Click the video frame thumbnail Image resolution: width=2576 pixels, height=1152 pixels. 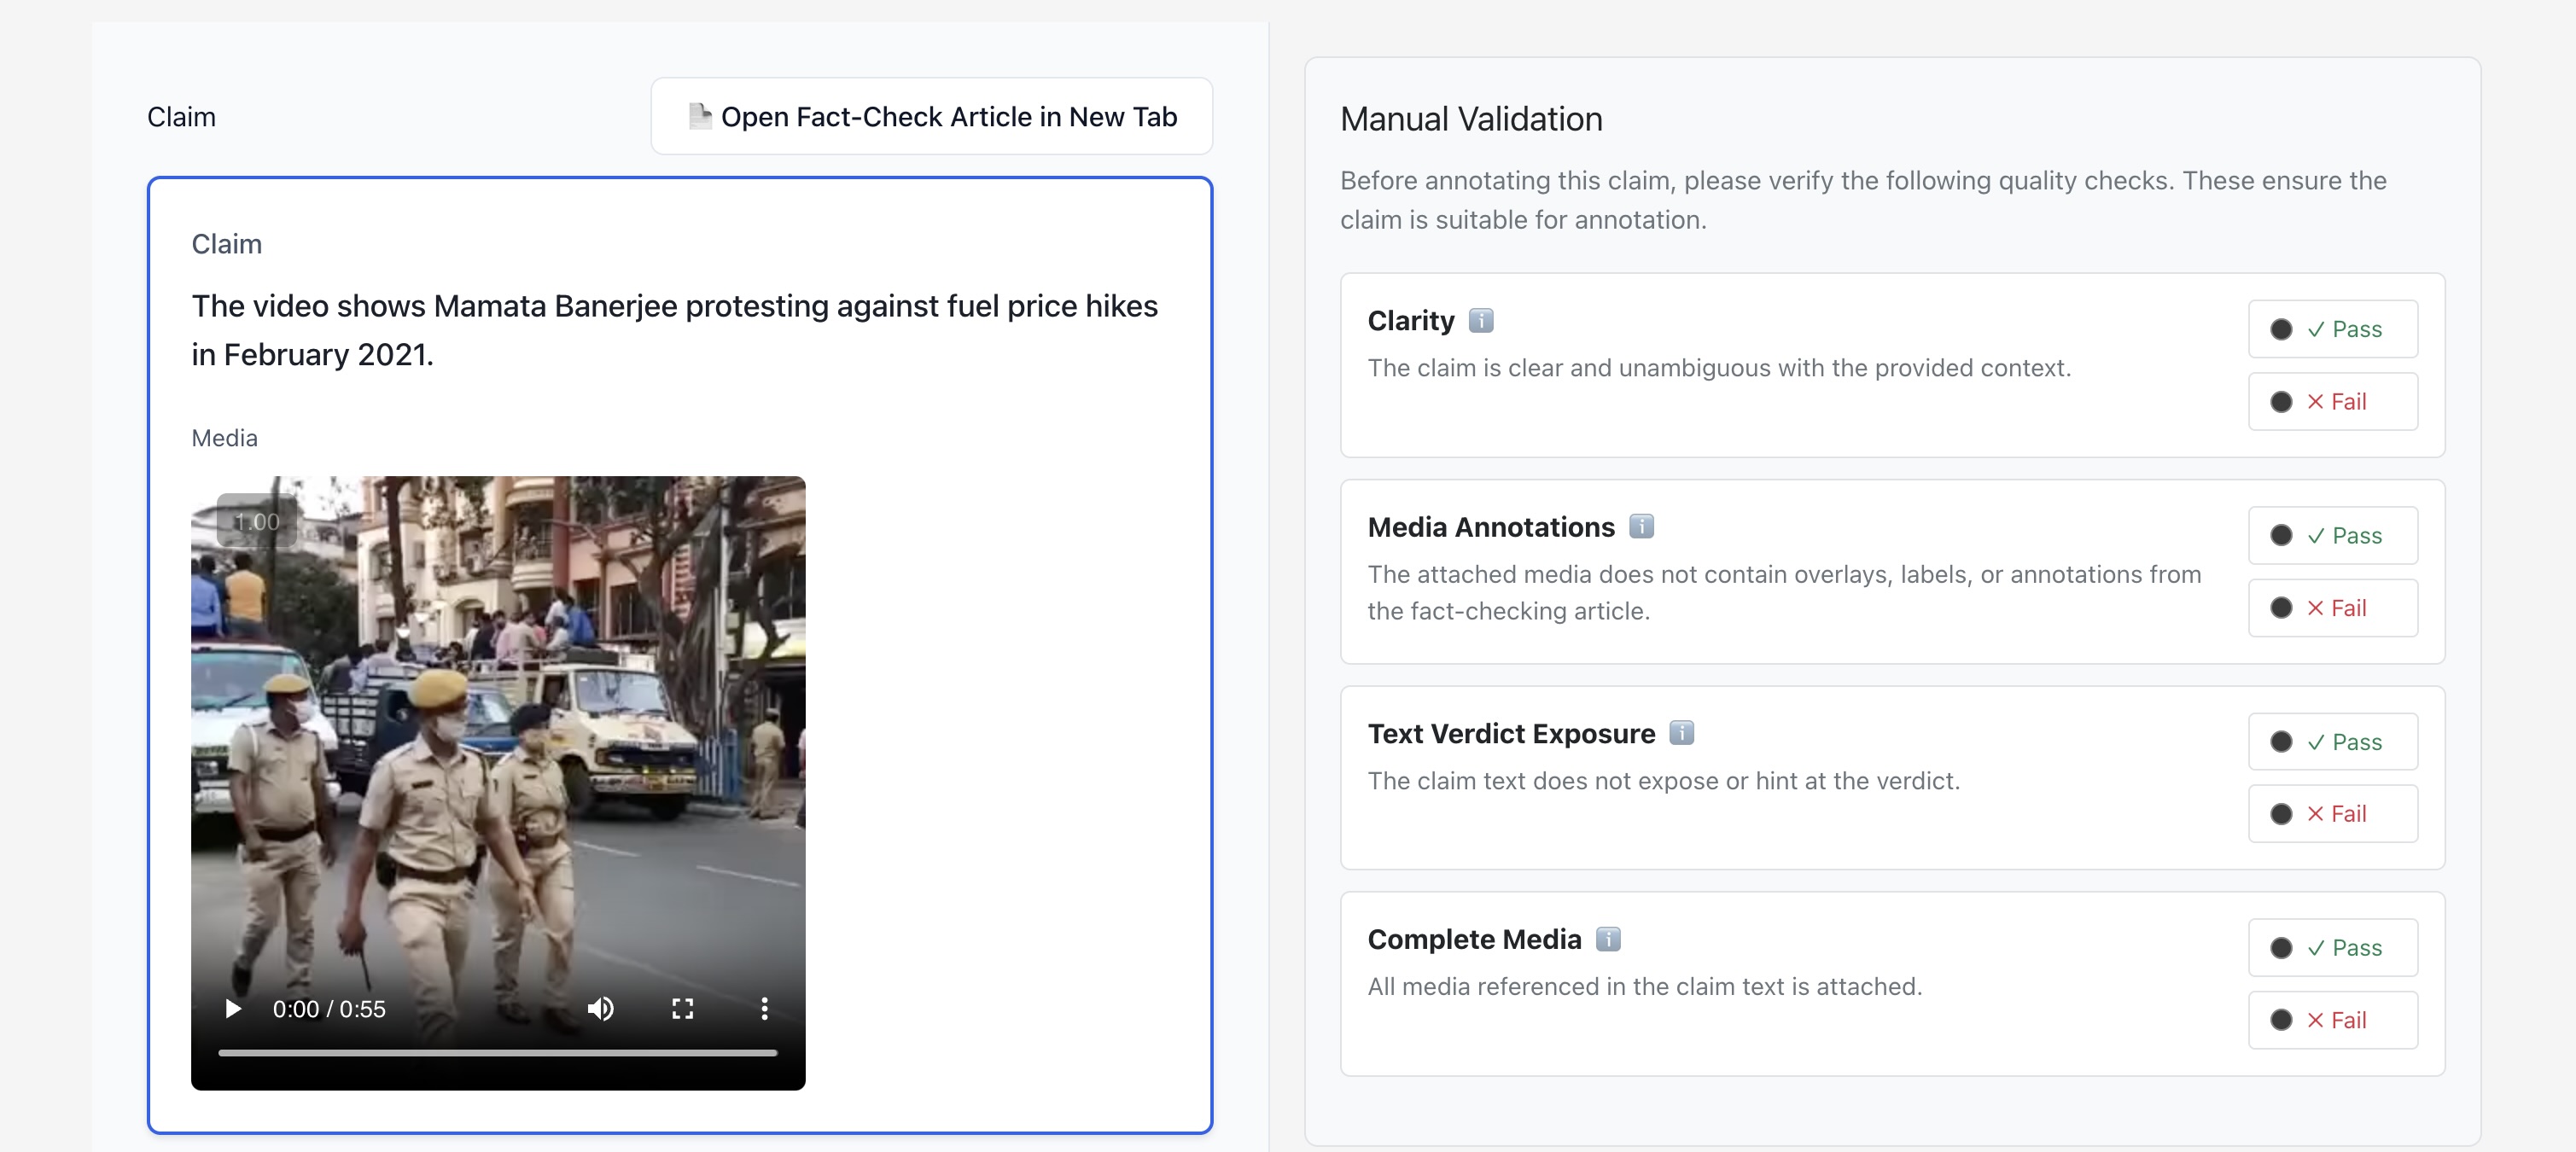(x=497, y=740)
